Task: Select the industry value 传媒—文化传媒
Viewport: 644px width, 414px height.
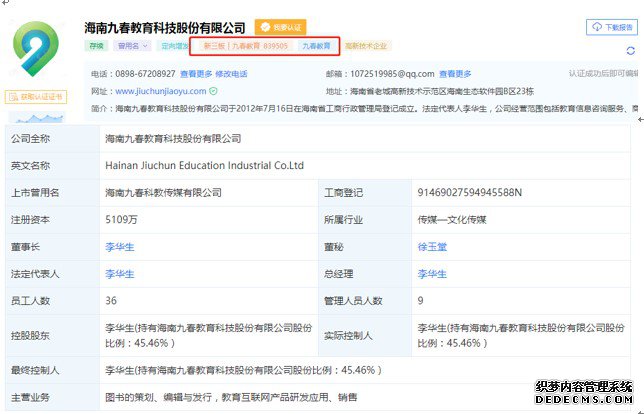Action: pyautogui.click(x=452, y=220)
